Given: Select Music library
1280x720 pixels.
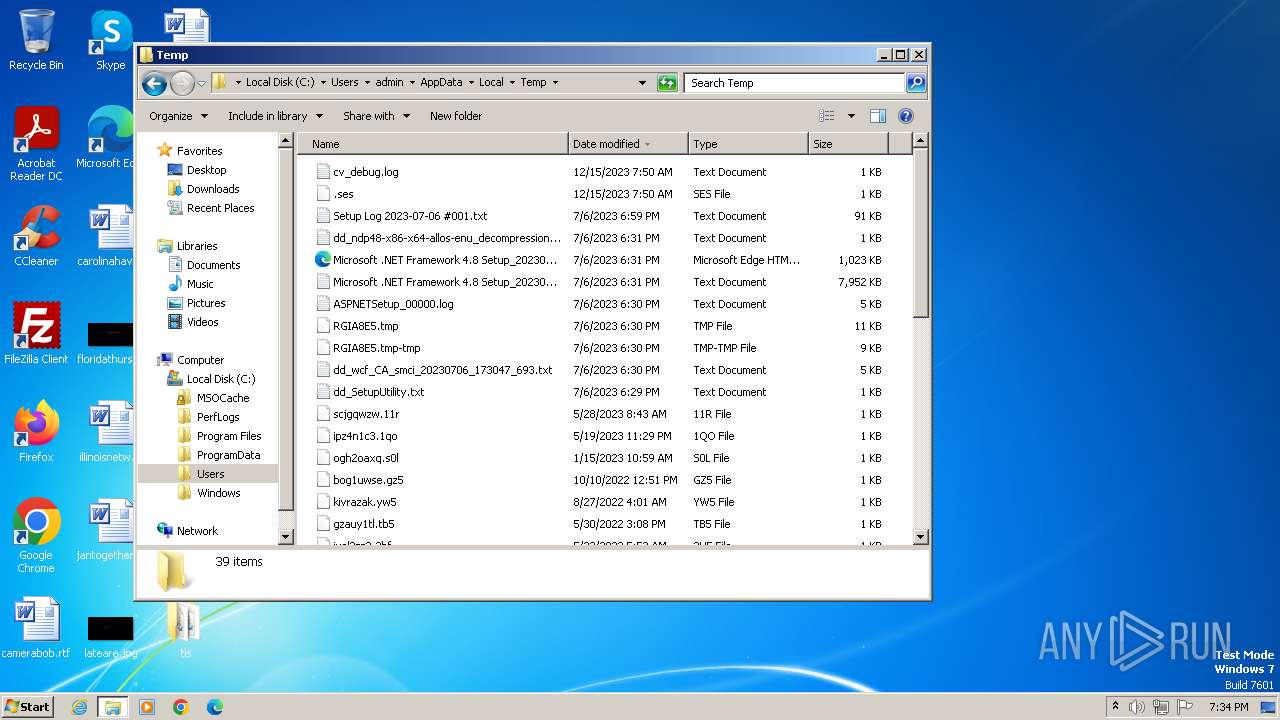Looking at the screenshot, I should (200, 284).
